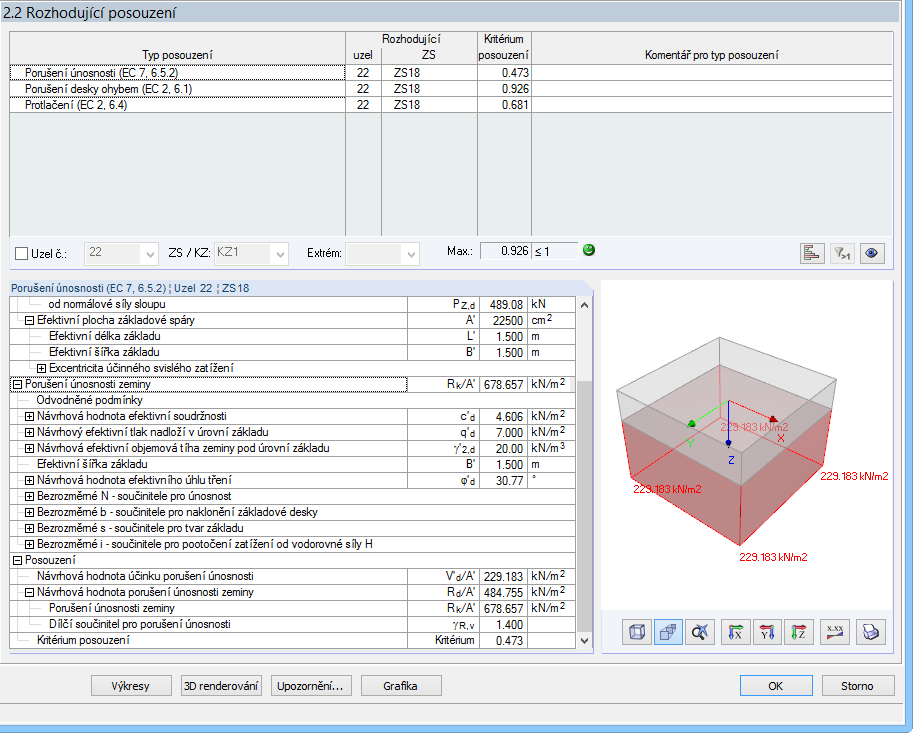Select the wireframe display mode icon
This screenshot has width=913, height=733.
click(x=636, y=631)
